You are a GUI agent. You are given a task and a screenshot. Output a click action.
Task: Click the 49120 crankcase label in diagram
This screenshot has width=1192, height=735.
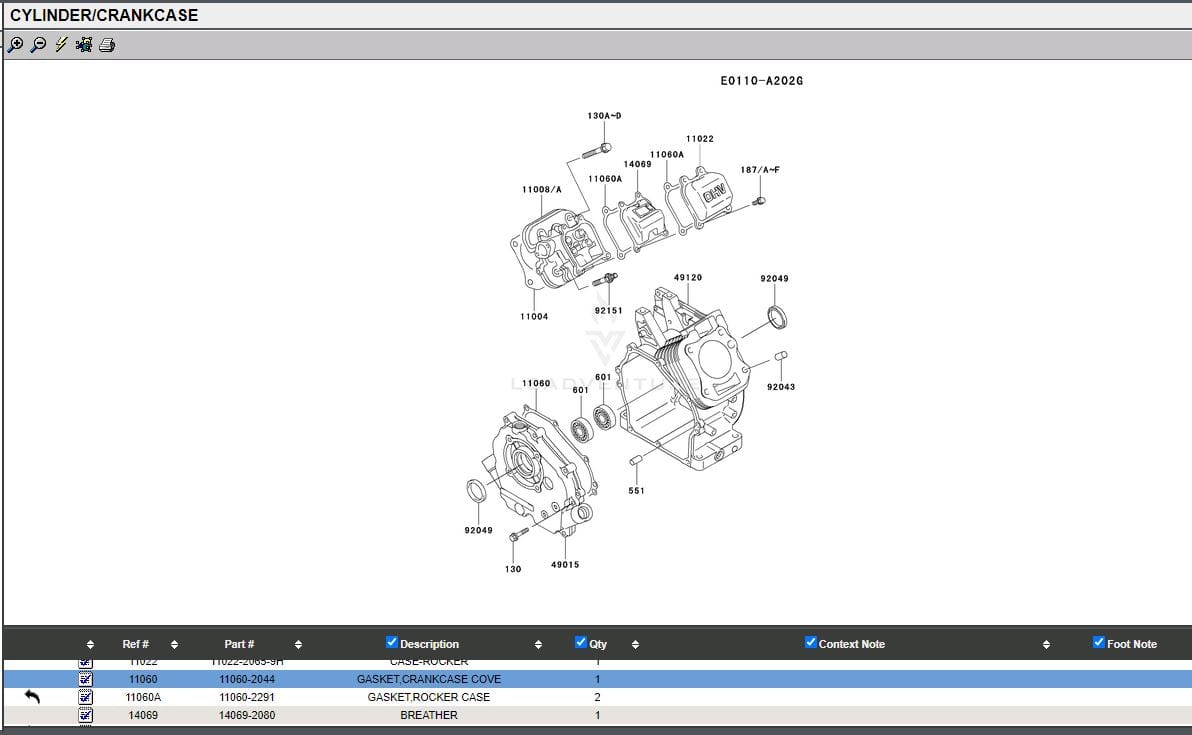[687, 278]
